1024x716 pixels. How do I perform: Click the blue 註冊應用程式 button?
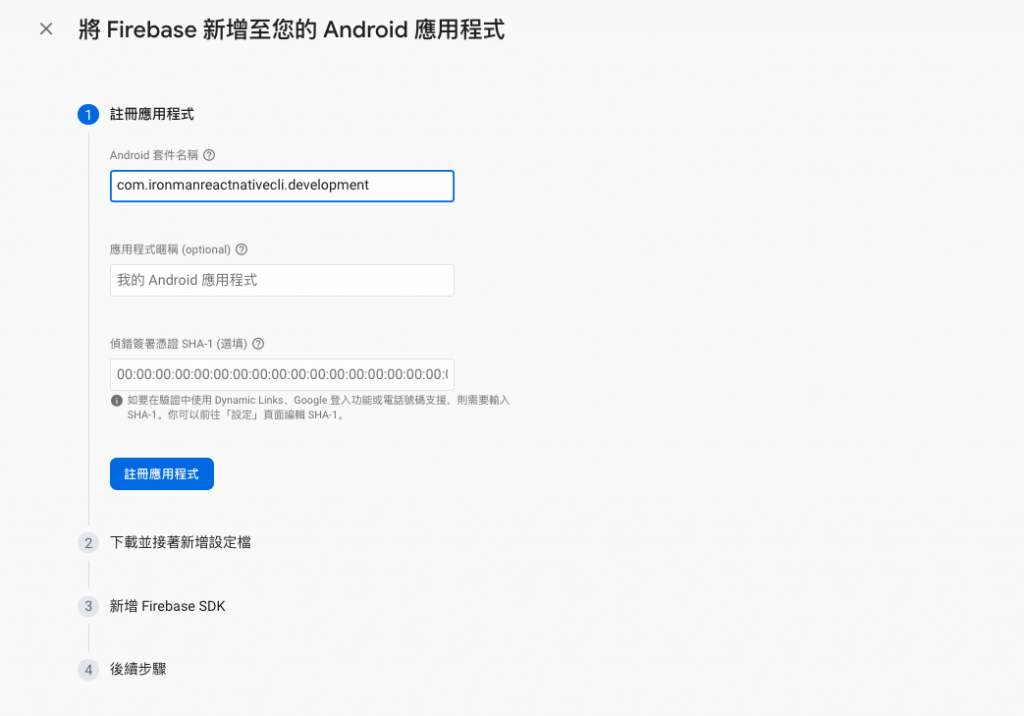pos(162,474)
